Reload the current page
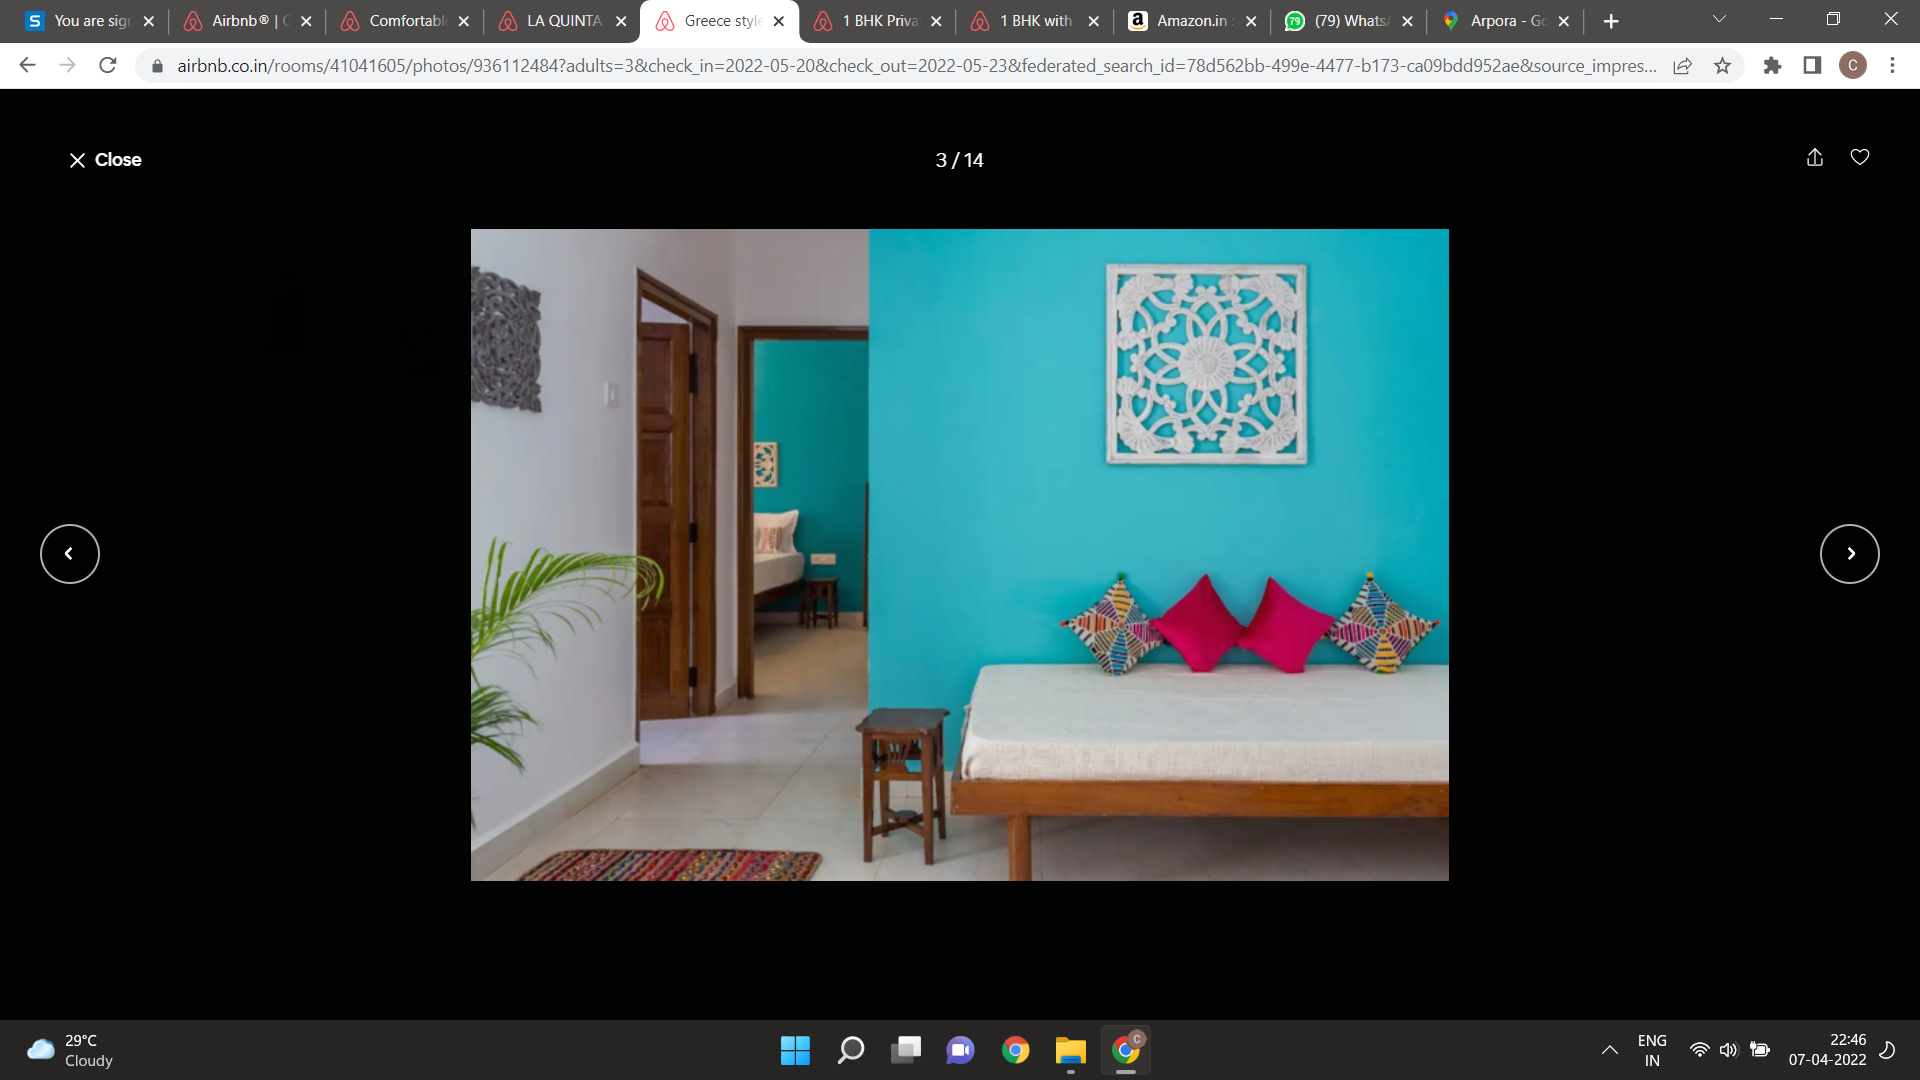Screen dimensions: 1920x1080 pyautogui.click(x=108, y=66)
